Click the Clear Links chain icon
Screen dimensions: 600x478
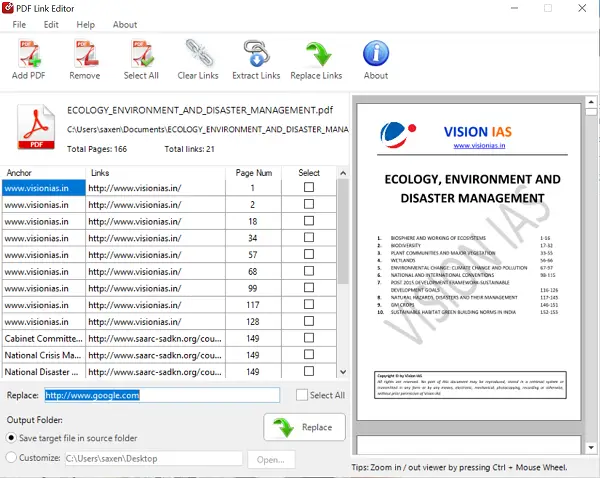pyautogui.click(x=199, y=53)
